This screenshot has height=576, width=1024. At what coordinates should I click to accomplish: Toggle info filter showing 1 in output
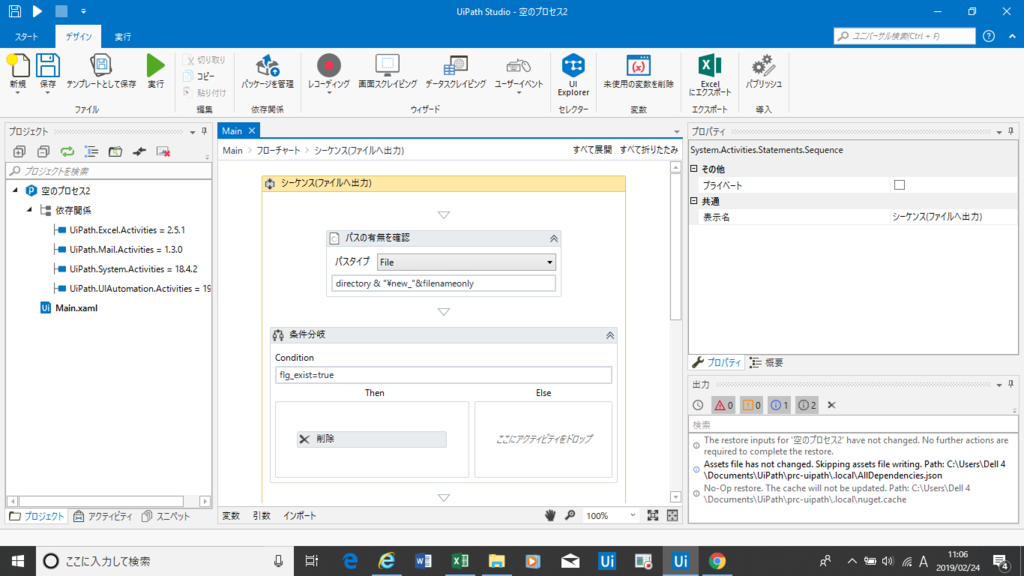[x=779, y=406]
